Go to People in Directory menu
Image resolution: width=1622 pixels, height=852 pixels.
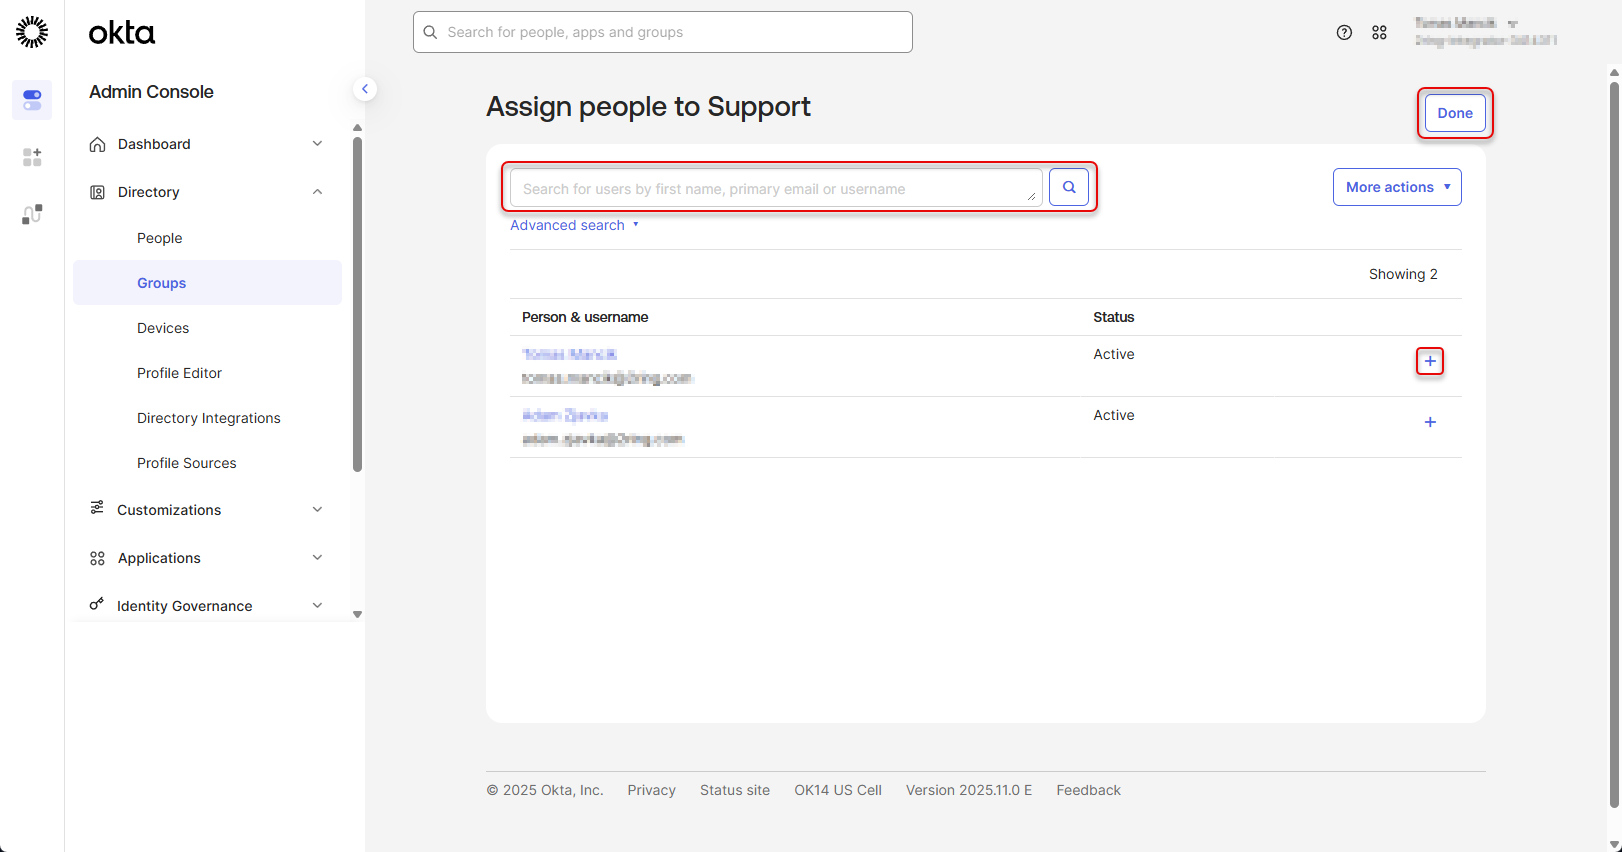(160, 238)
